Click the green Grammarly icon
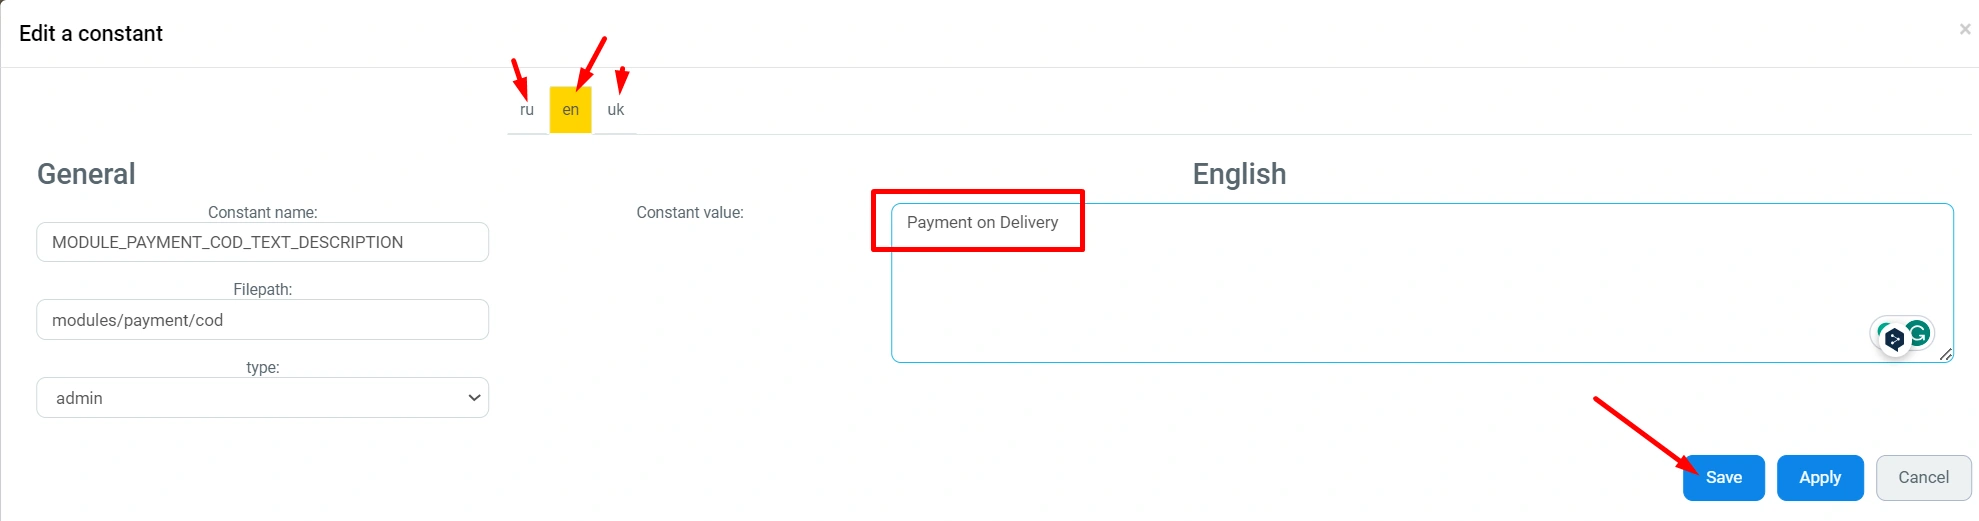Screen dimensions: 1979x521 1918,333
